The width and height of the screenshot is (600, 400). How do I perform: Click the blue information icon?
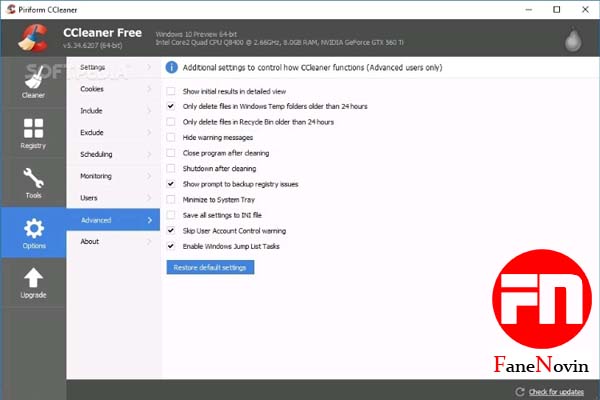(171, 67)
